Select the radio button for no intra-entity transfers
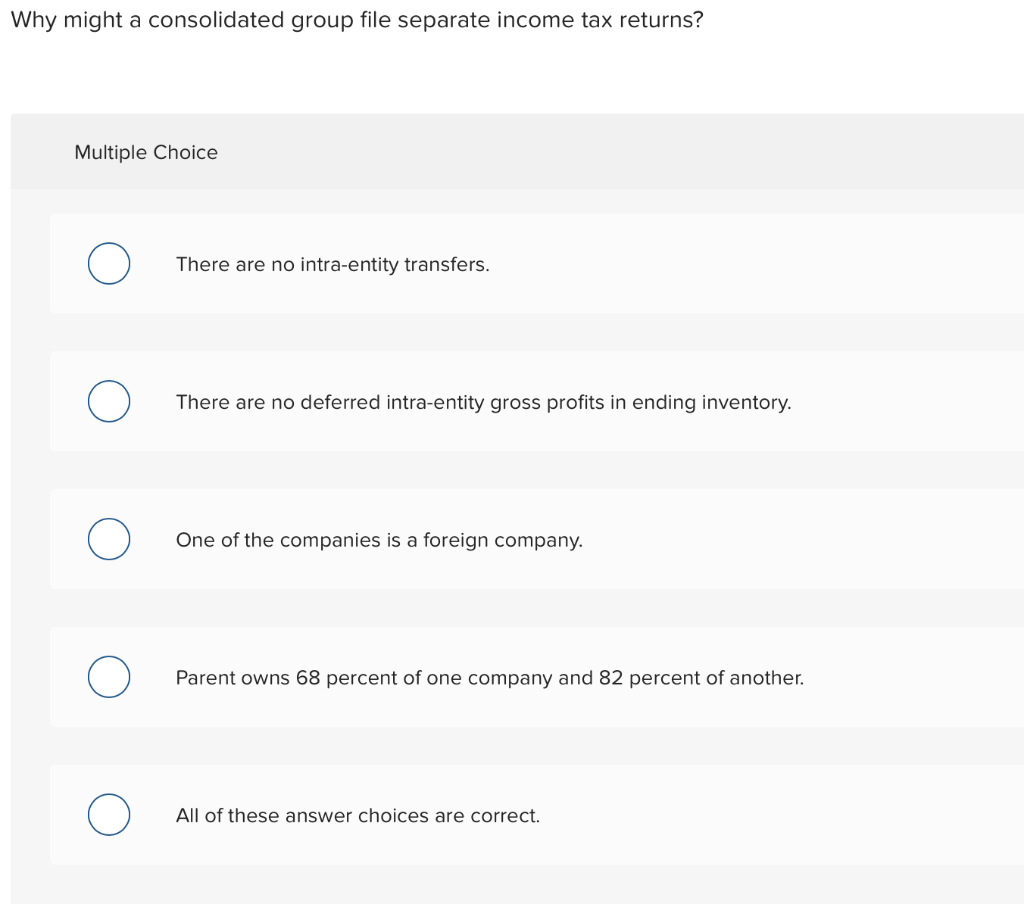The height and width of the screenshot is (904, 1024). pyautogui.click(x=109, y=263)
